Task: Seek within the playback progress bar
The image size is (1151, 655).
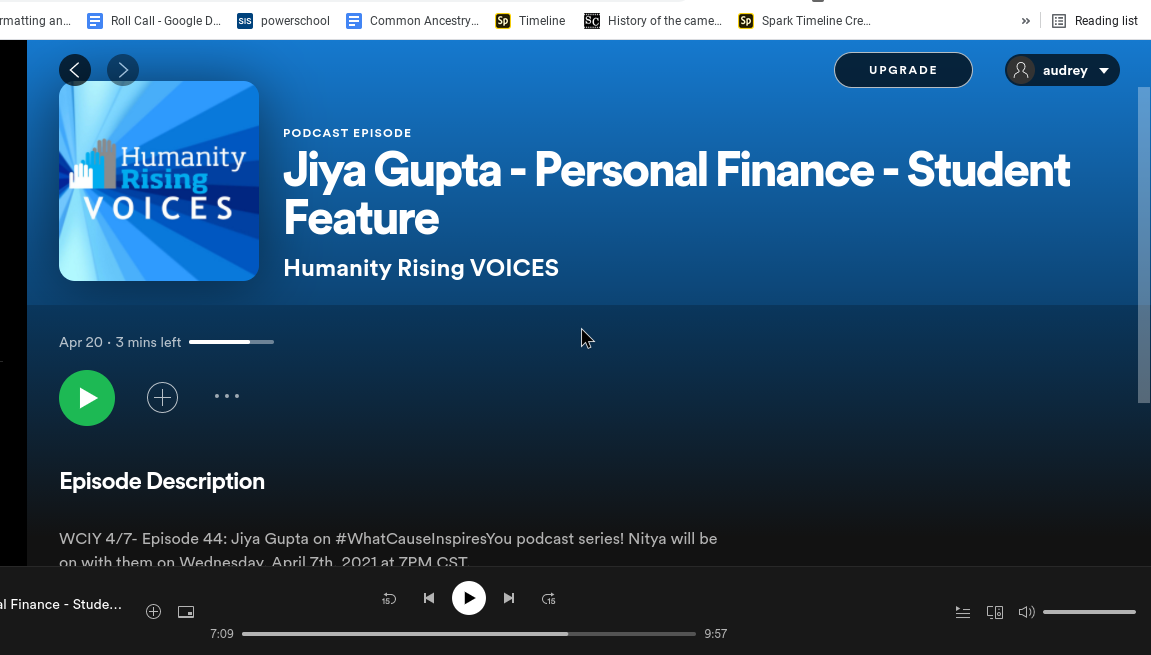Action: tap(468, 634)
